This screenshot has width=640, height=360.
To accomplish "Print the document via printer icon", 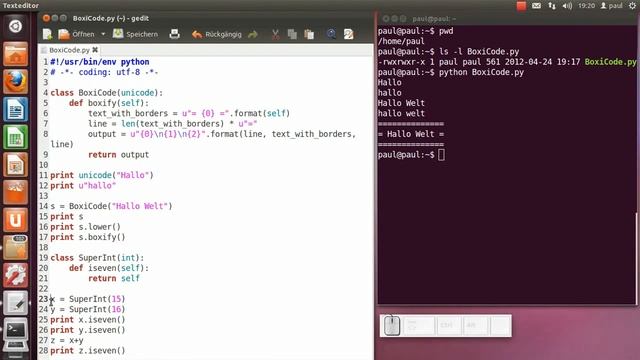I will [x=174, y=34].
